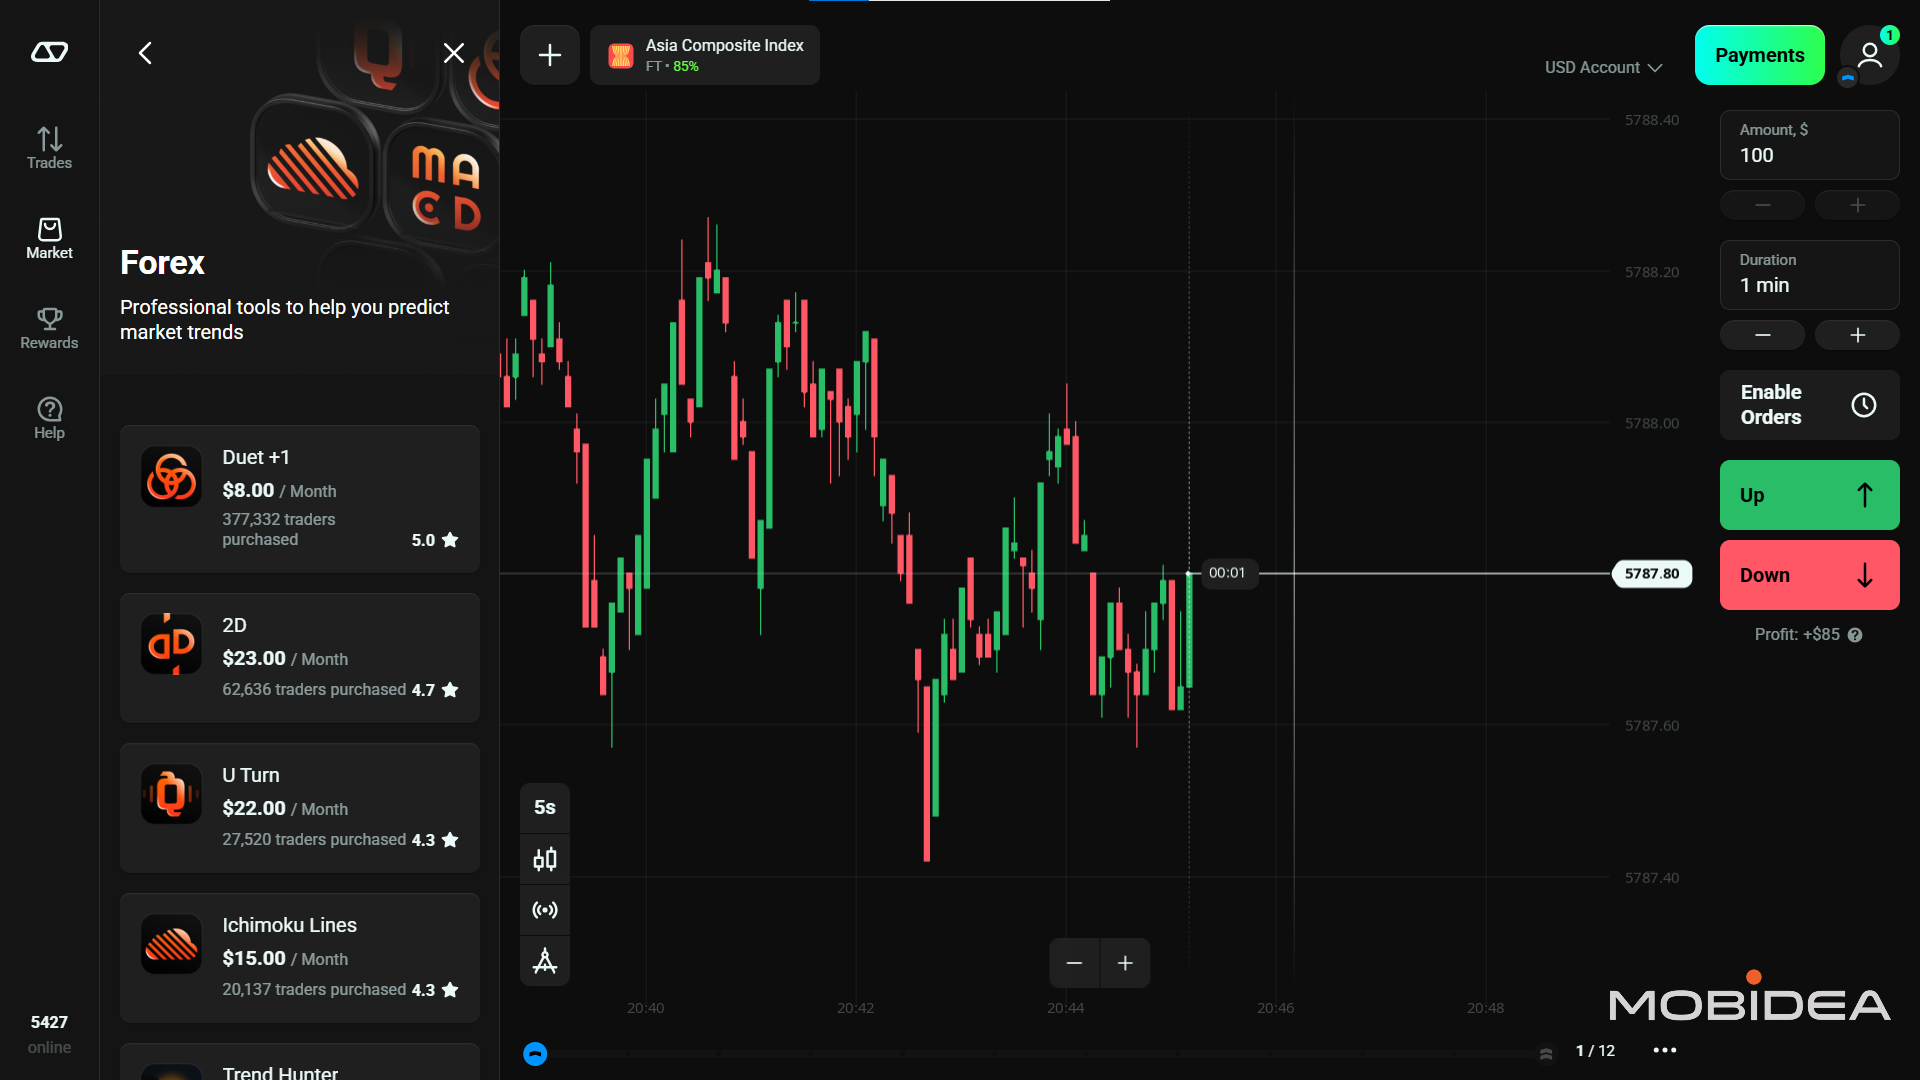Viewport: 1920px width, 1080px height.
Task: Click the Payments button
Action: coord(1760,55)
